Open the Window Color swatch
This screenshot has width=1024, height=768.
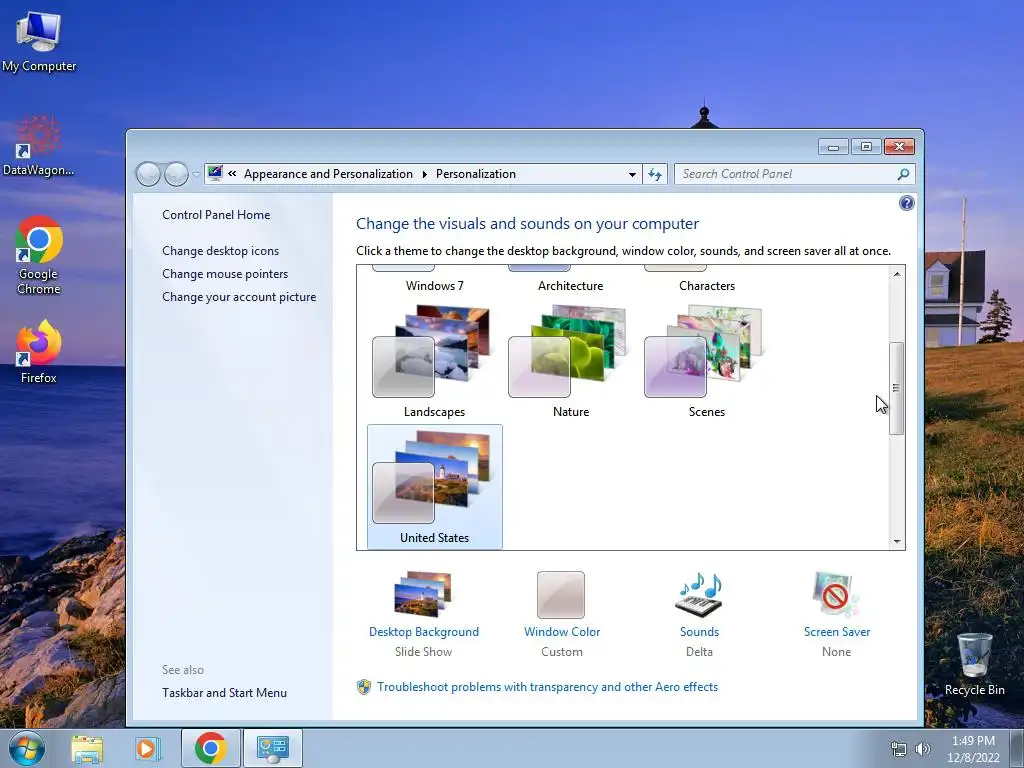561,595
